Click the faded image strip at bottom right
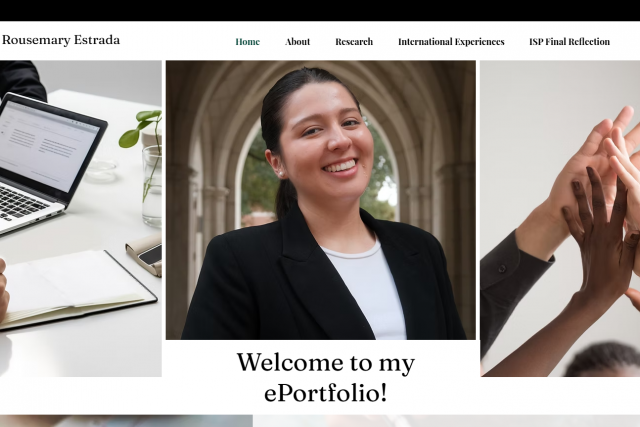This screenshot has width=640, height=427. click(x=446, y=421)
